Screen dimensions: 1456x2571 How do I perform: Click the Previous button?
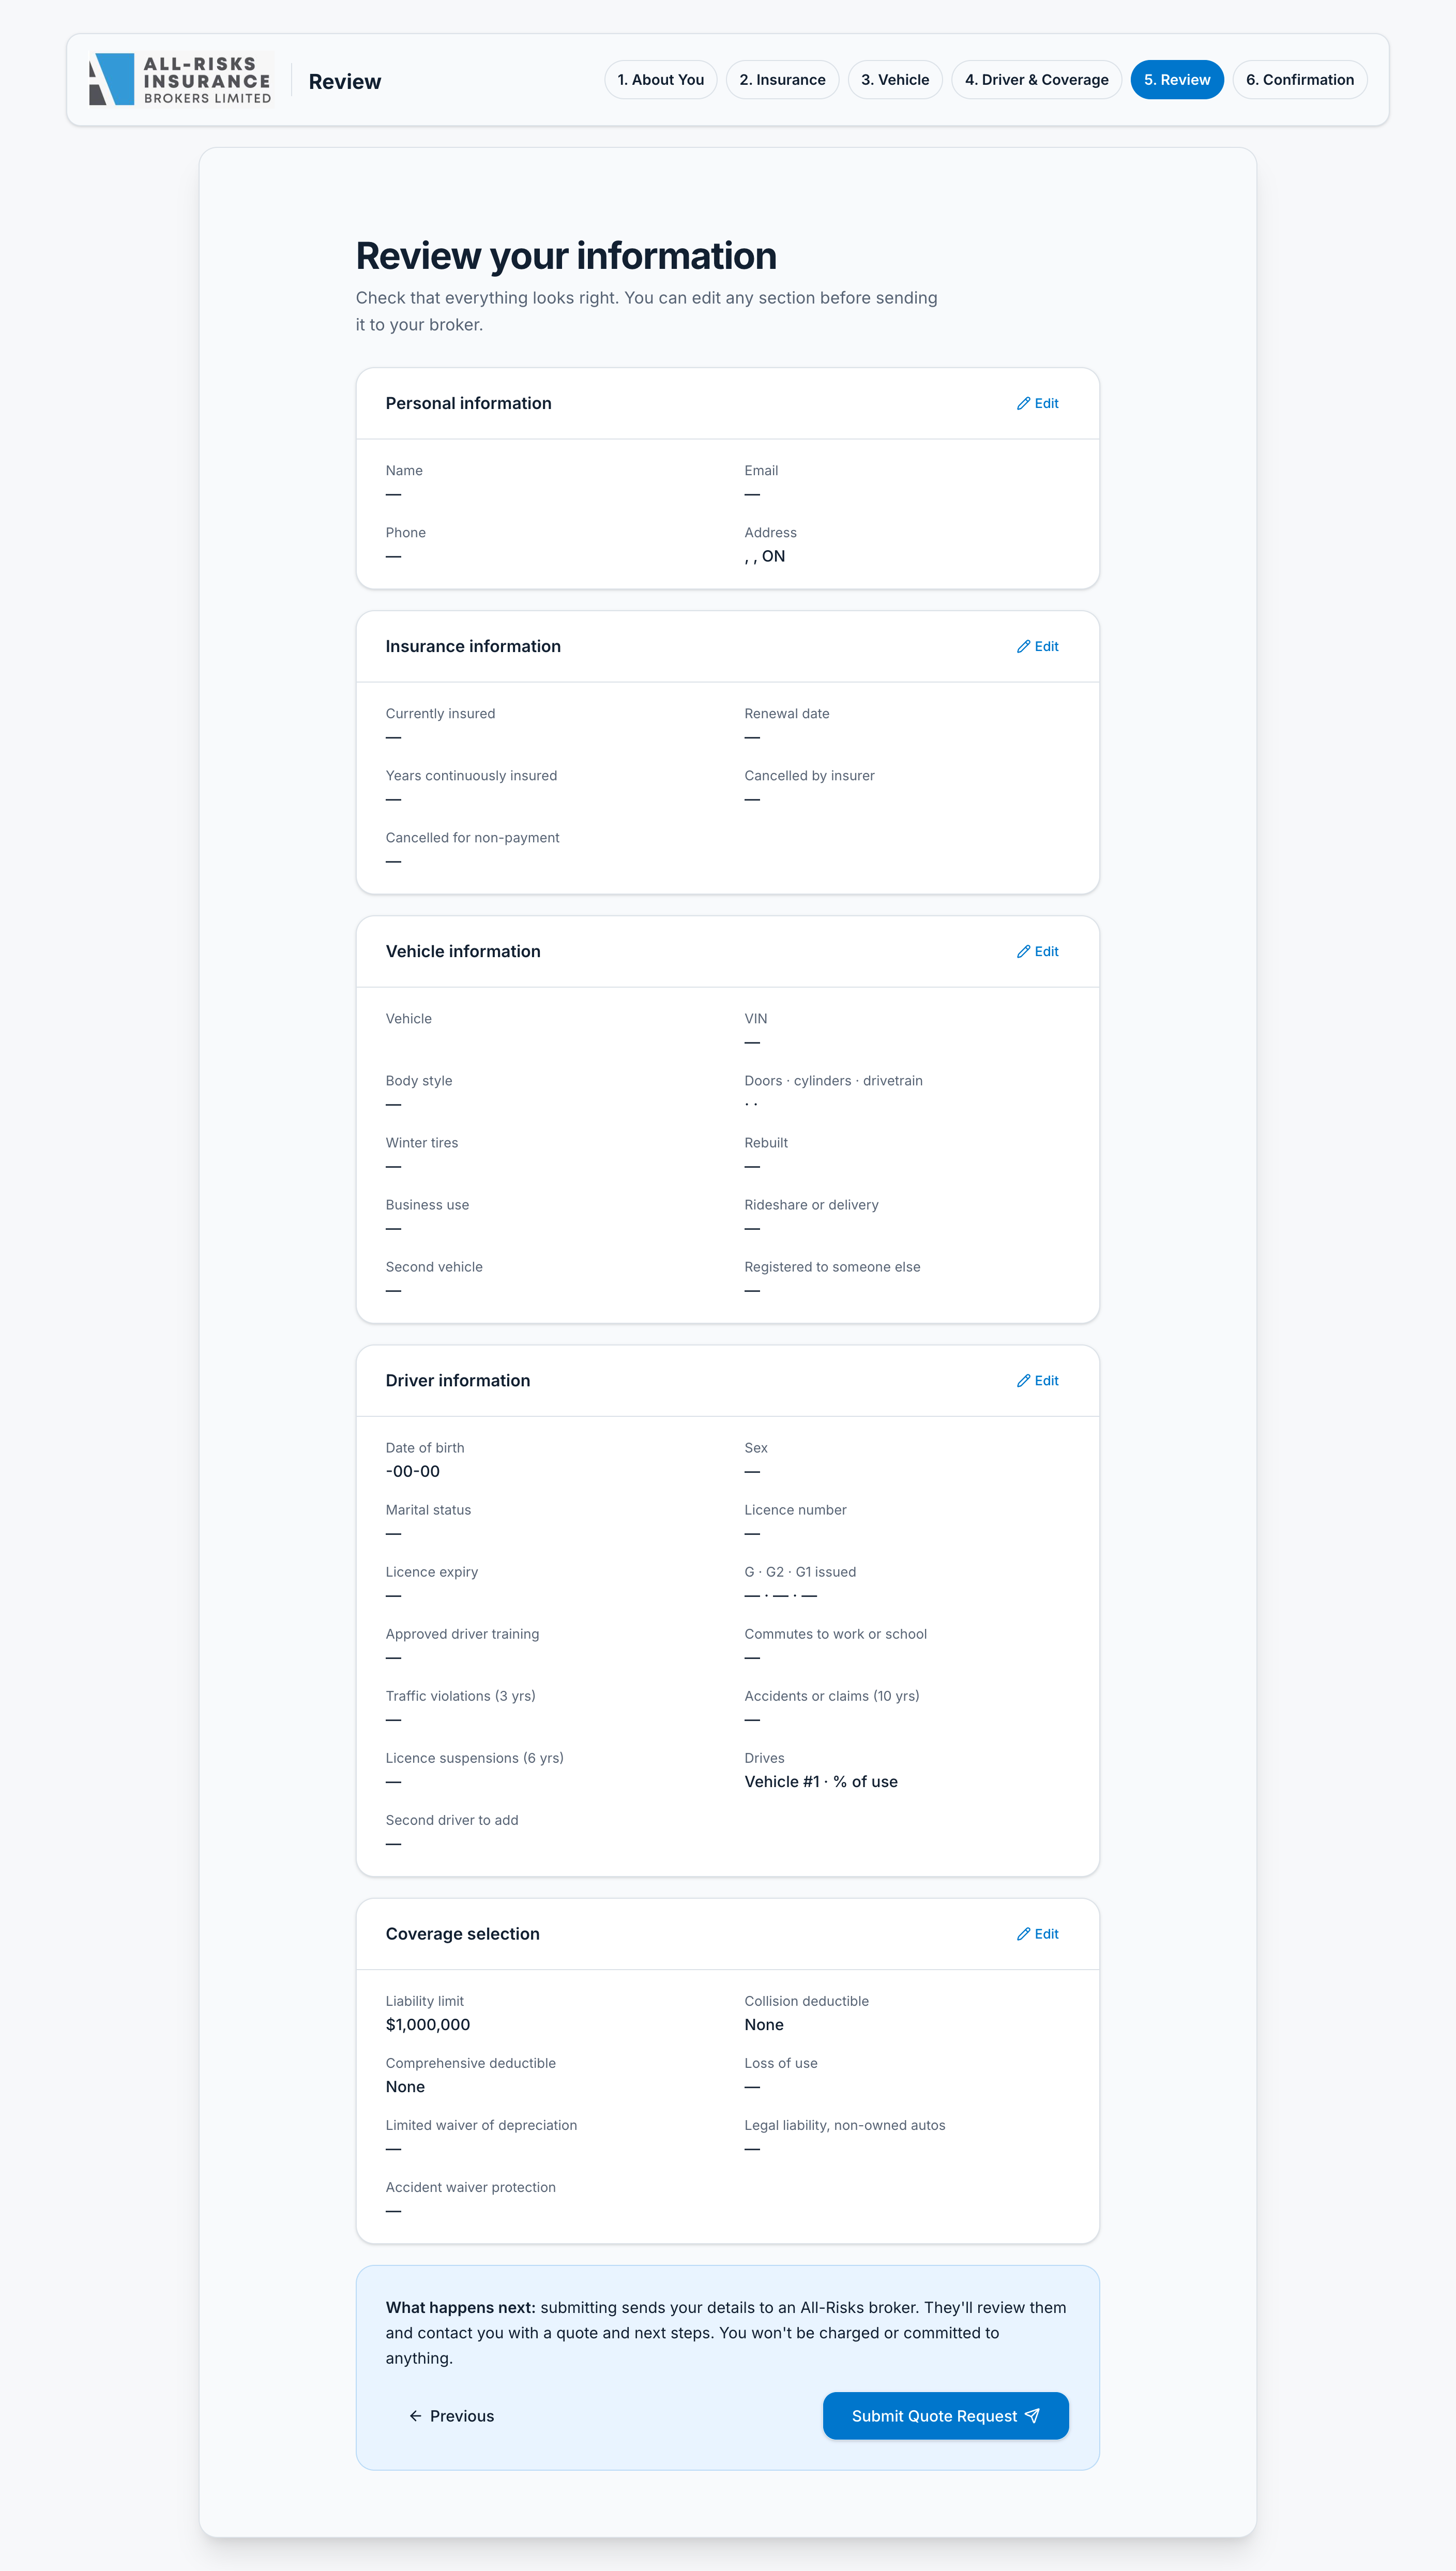point(451,2415)
